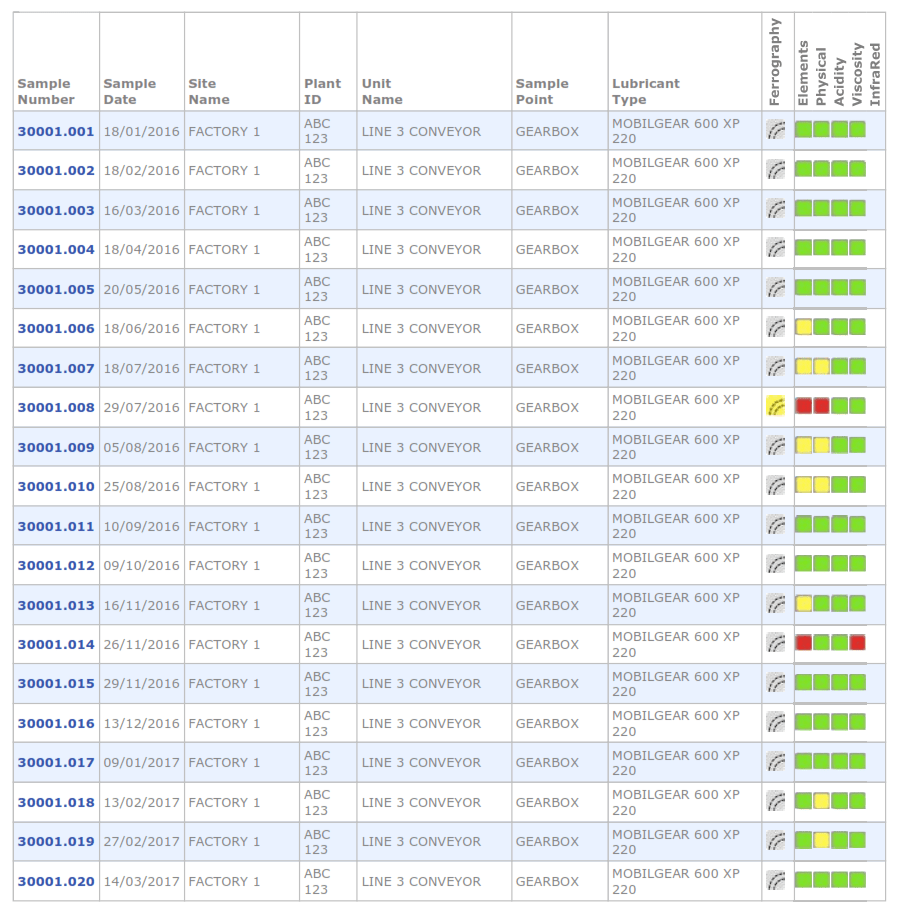Image resolution: width=905 pixels, height=917 pixels.
Task: Click GEARBOX cell in row 30001.012
Action: click(x=547, y=566)
